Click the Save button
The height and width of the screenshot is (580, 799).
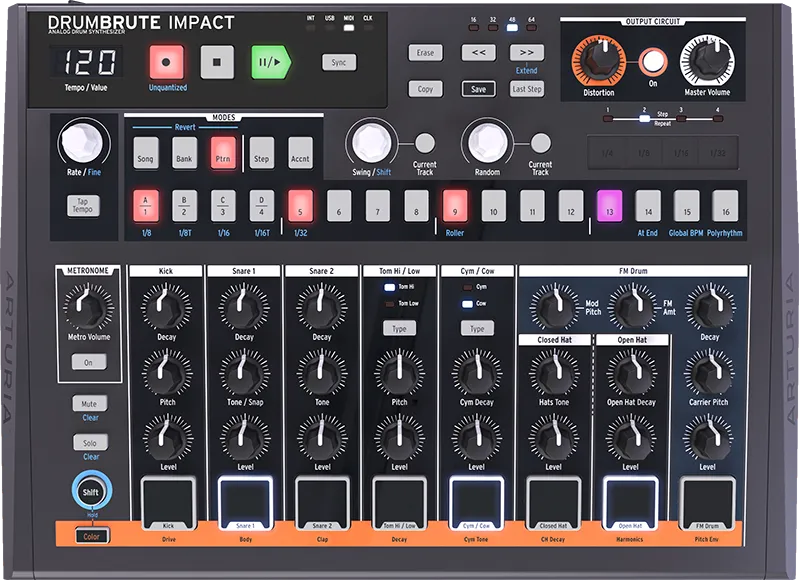pyautogui.click(x=478, y=89)
